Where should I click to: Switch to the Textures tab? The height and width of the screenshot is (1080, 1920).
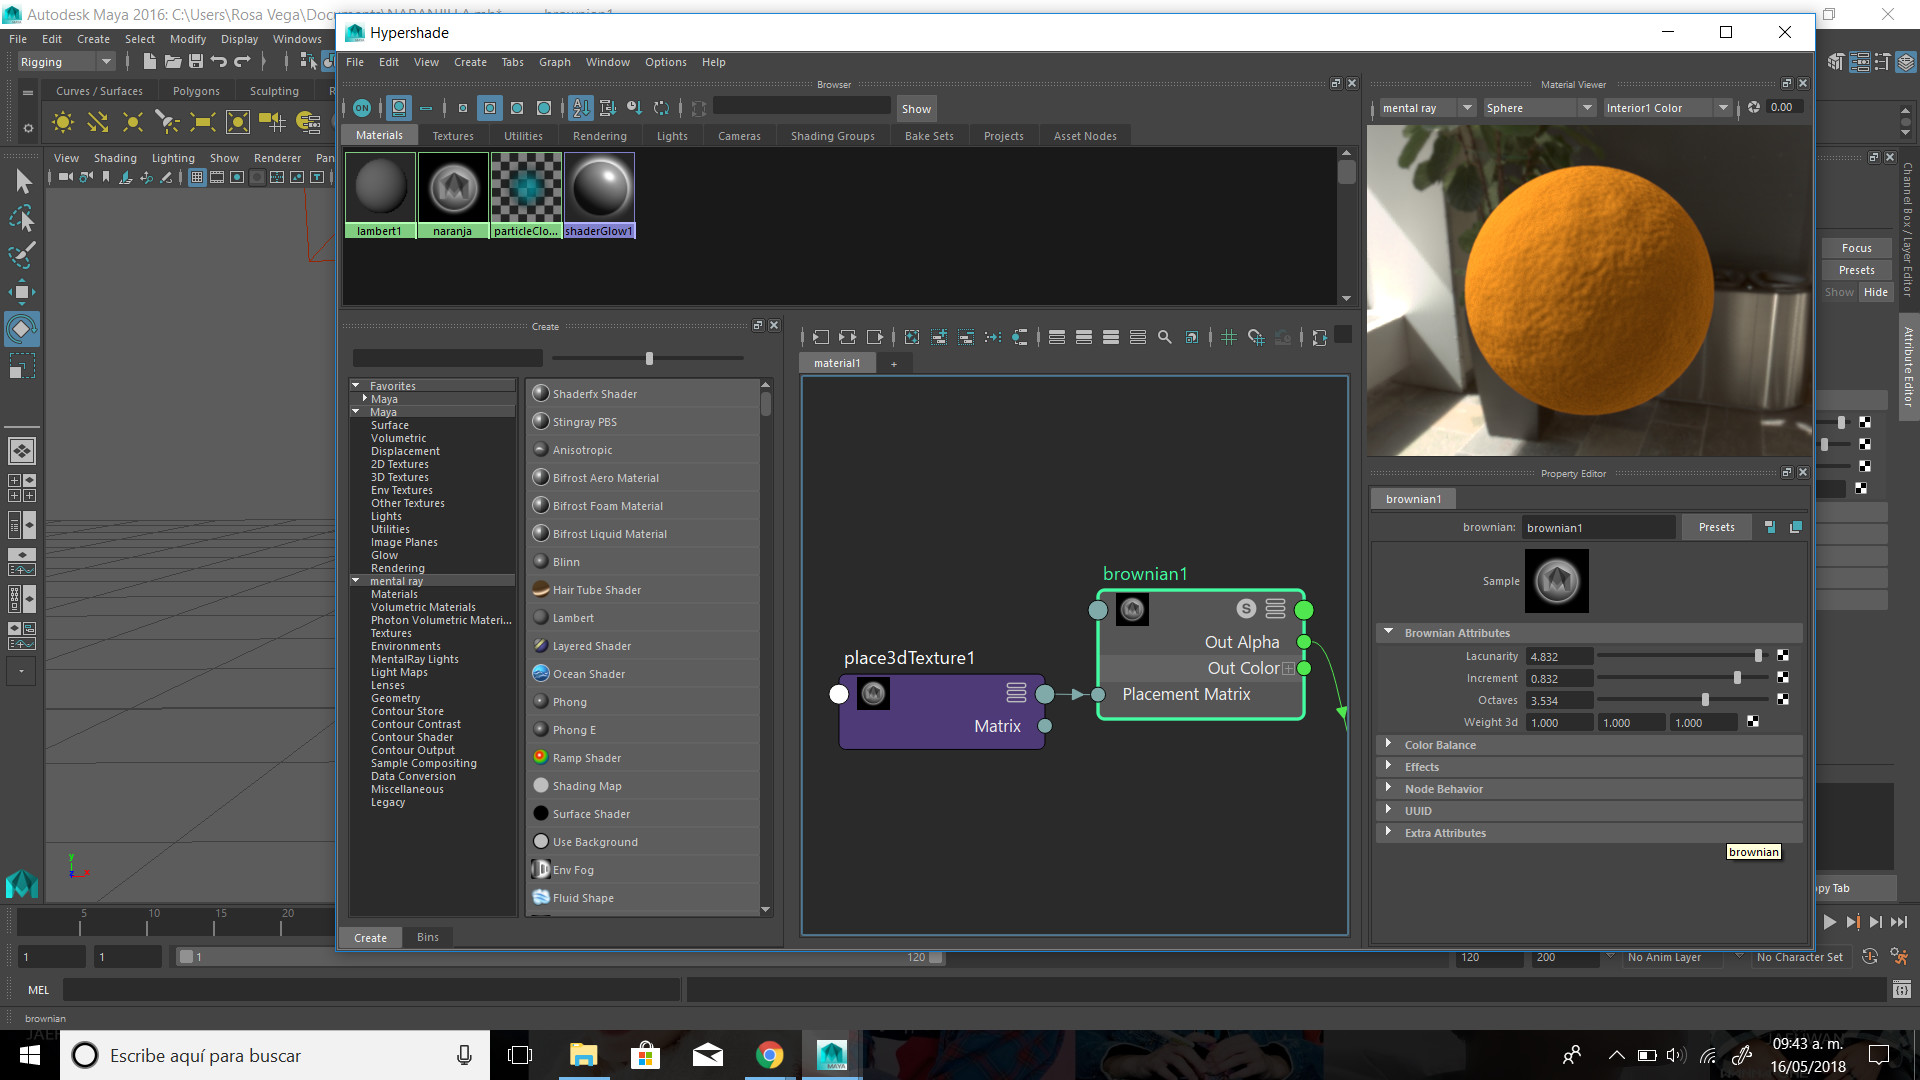453,136
